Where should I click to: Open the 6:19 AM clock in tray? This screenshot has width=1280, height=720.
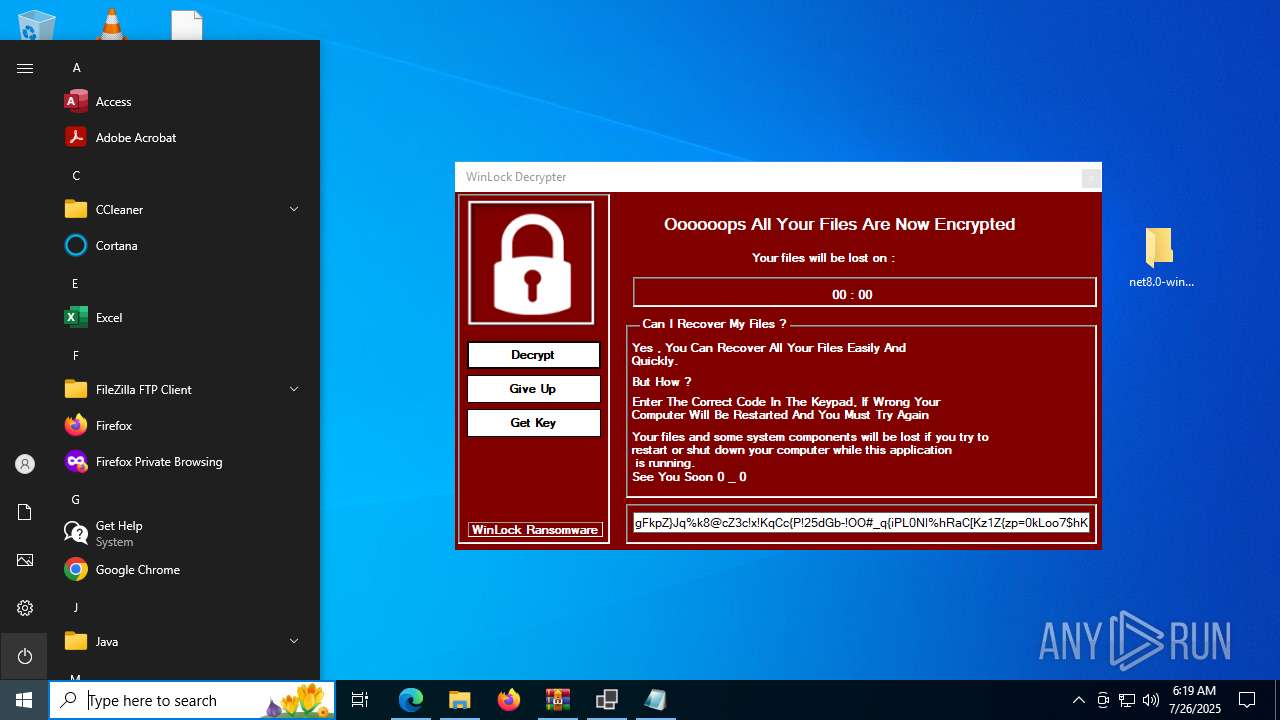[1195, 700]
